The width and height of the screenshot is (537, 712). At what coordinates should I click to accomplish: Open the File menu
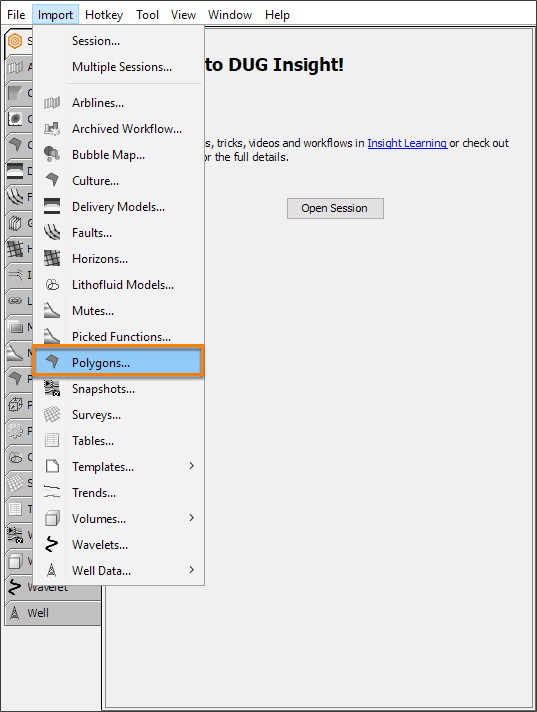[16, 15]
